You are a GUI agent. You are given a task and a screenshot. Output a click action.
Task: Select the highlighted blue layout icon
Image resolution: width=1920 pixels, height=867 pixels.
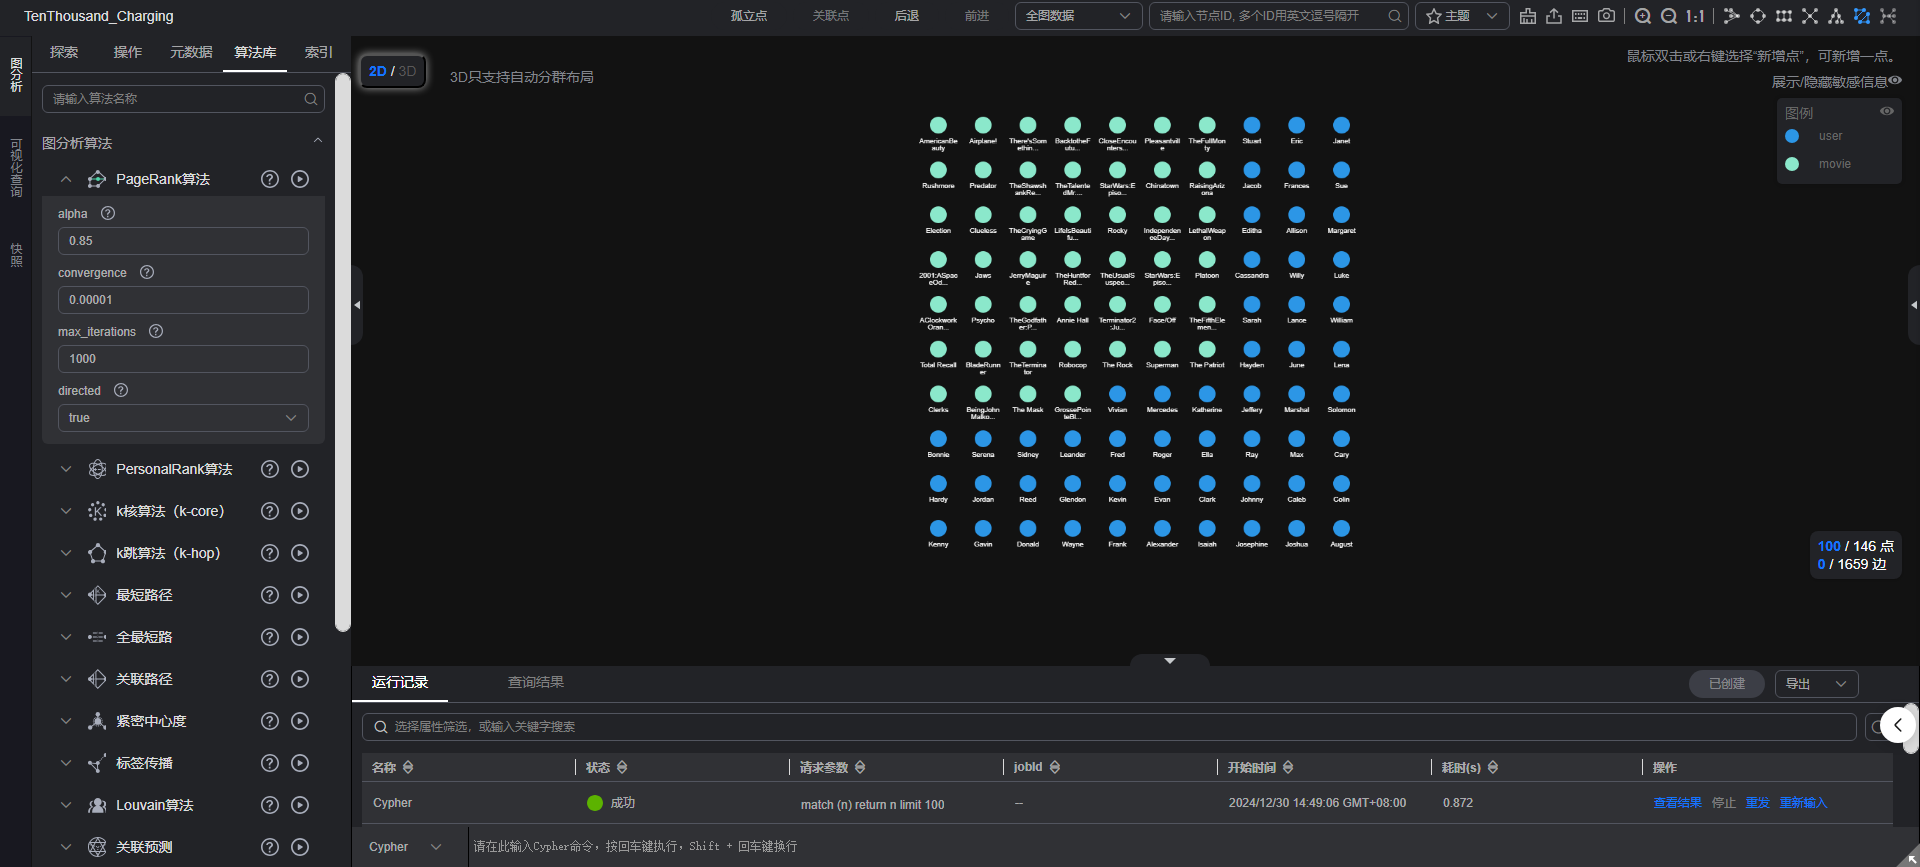click(x=1862, y=16)
